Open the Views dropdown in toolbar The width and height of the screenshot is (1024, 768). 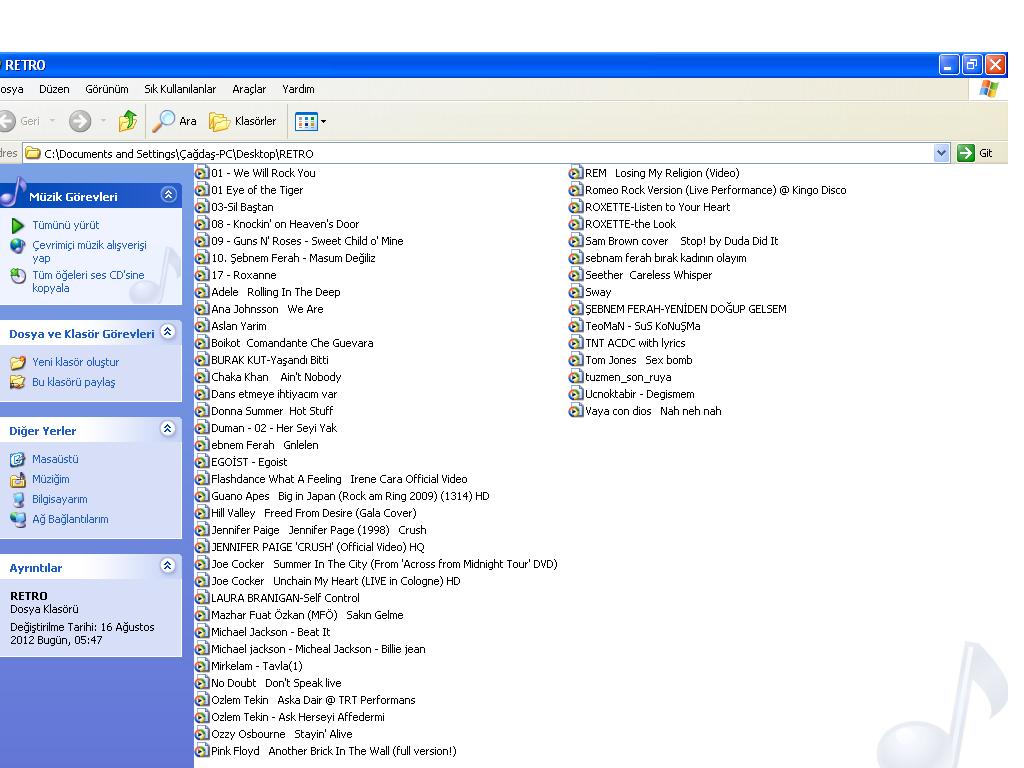click(x=310, y=121)
